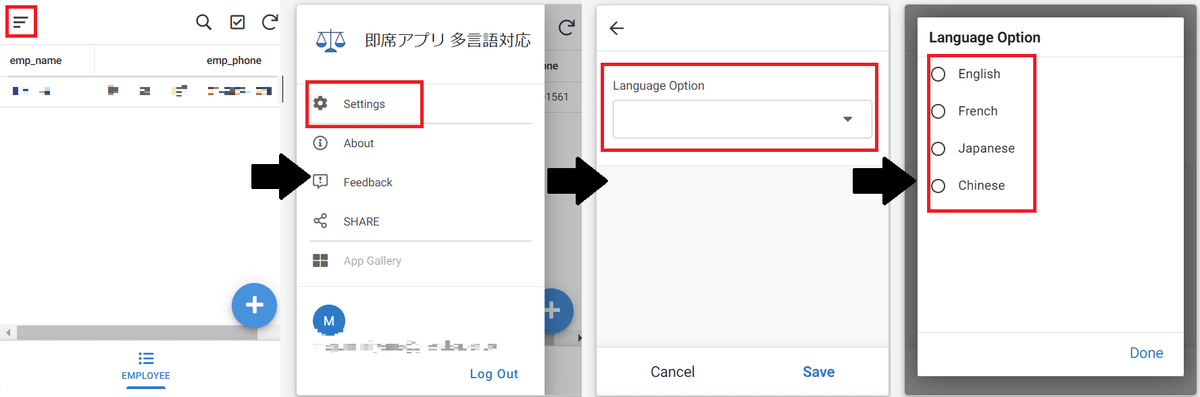Click the Feedback speech bubble icon
Image resolution: width=1200 pixels, height=397 pixels.
tap(320, 182)
